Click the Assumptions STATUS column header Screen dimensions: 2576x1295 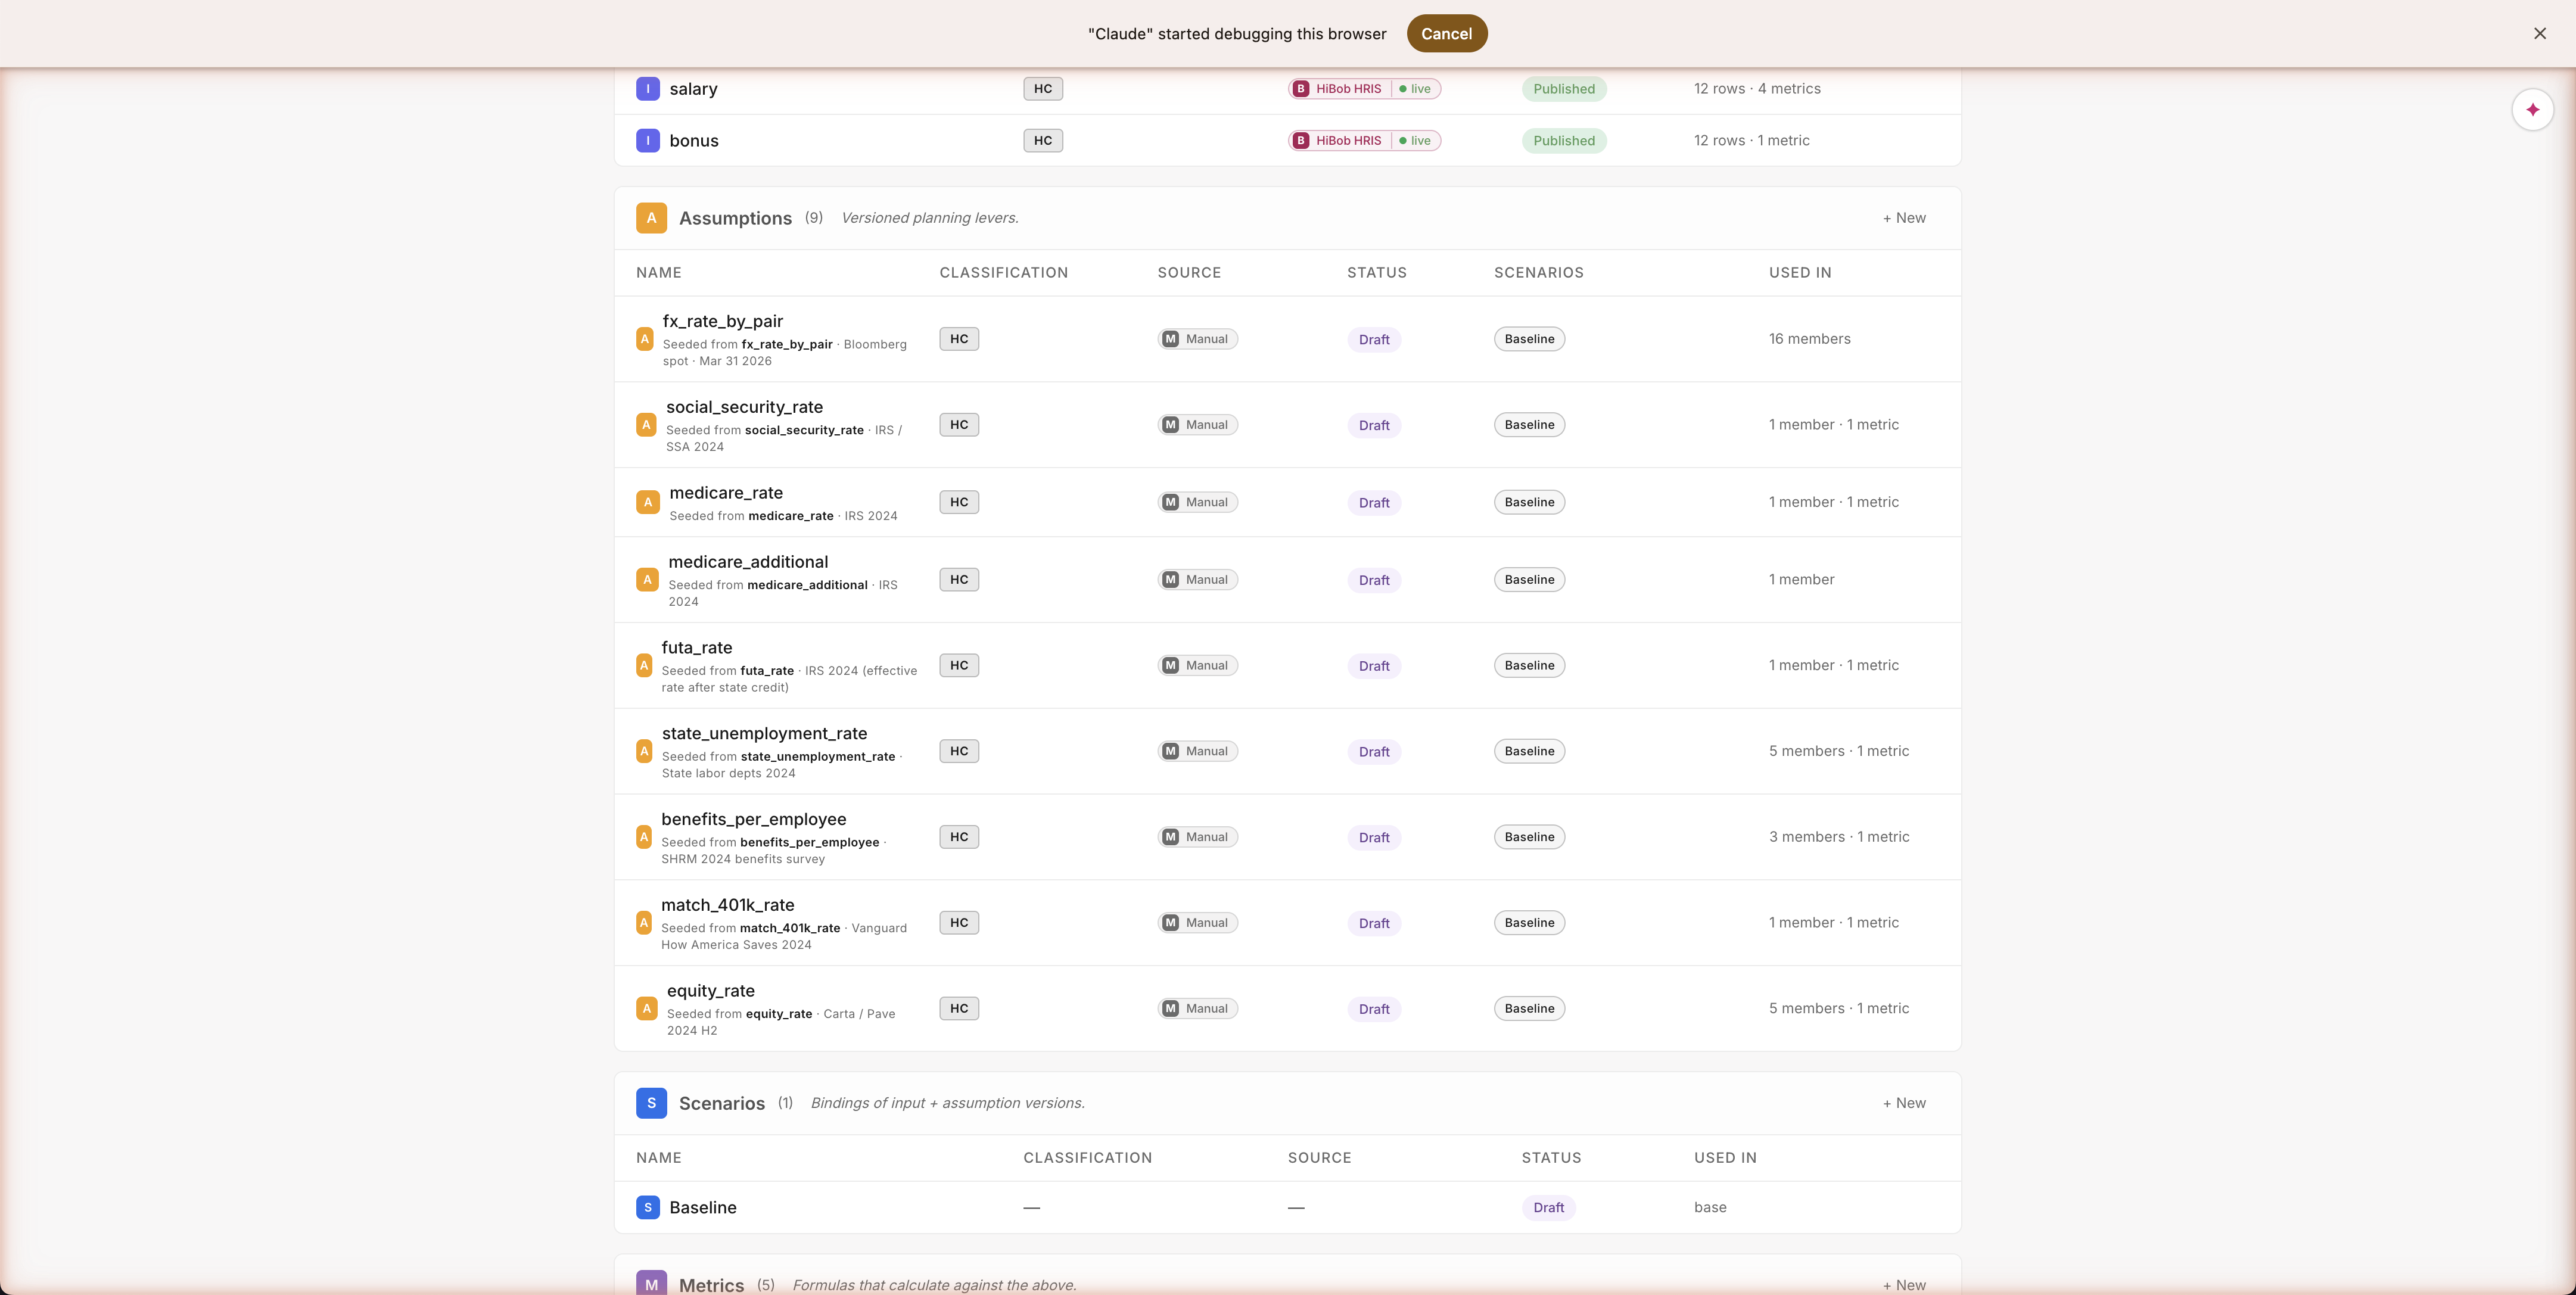1376,273
